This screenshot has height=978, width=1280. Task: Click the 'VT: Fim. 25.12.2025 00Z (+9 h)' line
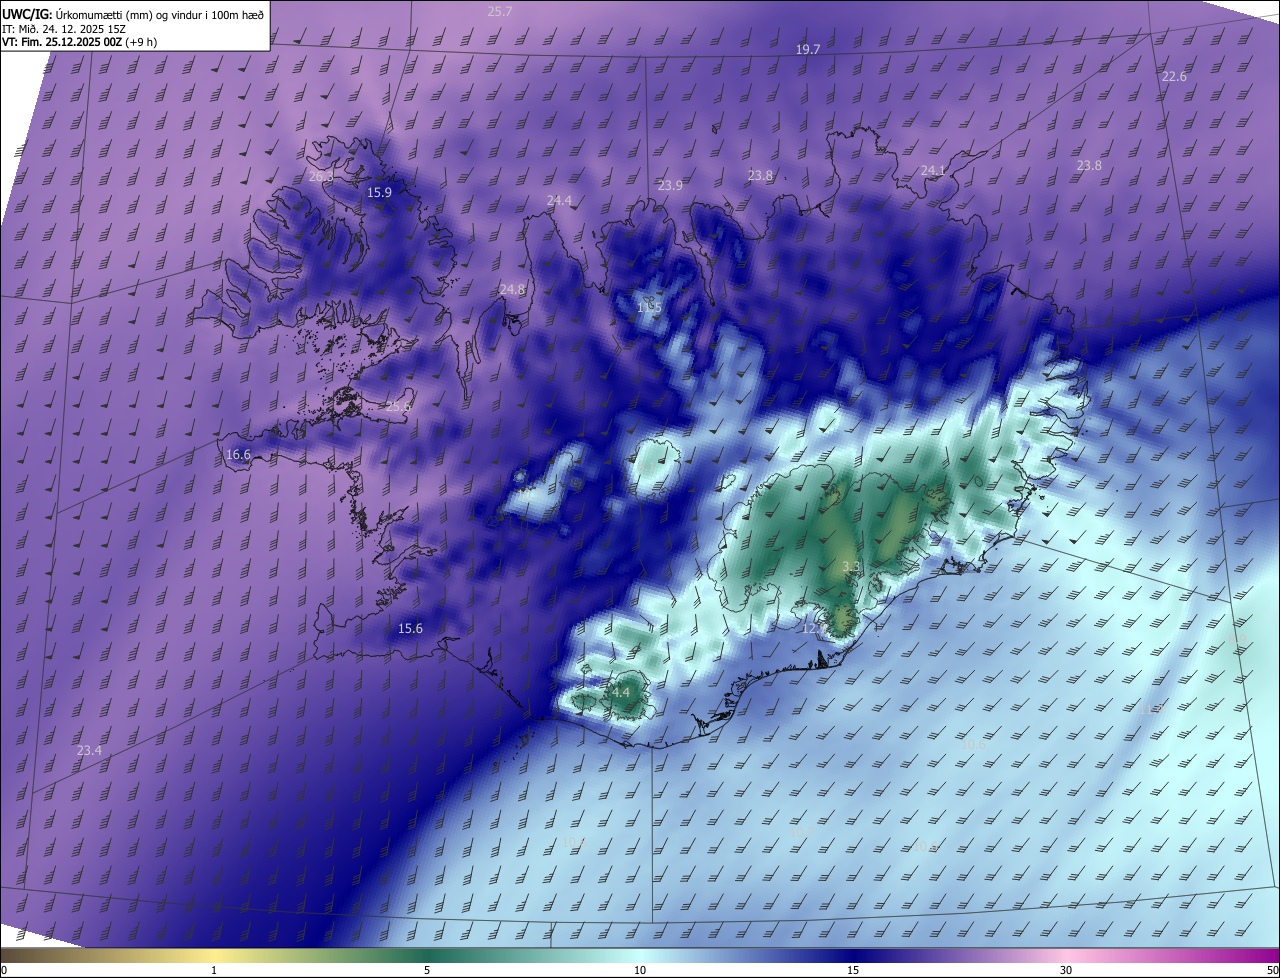pos(79,42)
